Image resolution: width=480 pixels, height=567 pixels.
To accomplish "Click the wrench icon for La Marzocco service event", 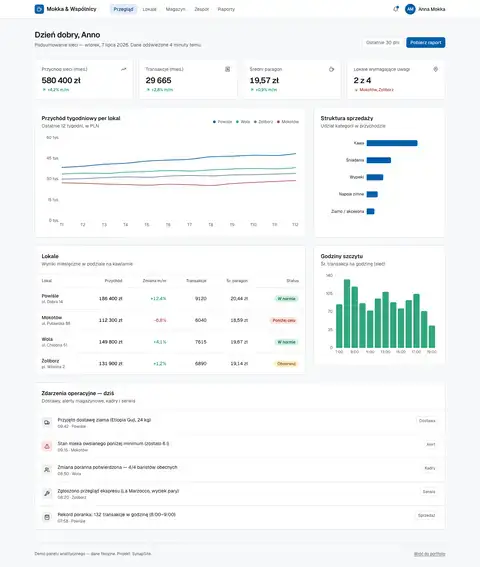I will pos(47,493).
